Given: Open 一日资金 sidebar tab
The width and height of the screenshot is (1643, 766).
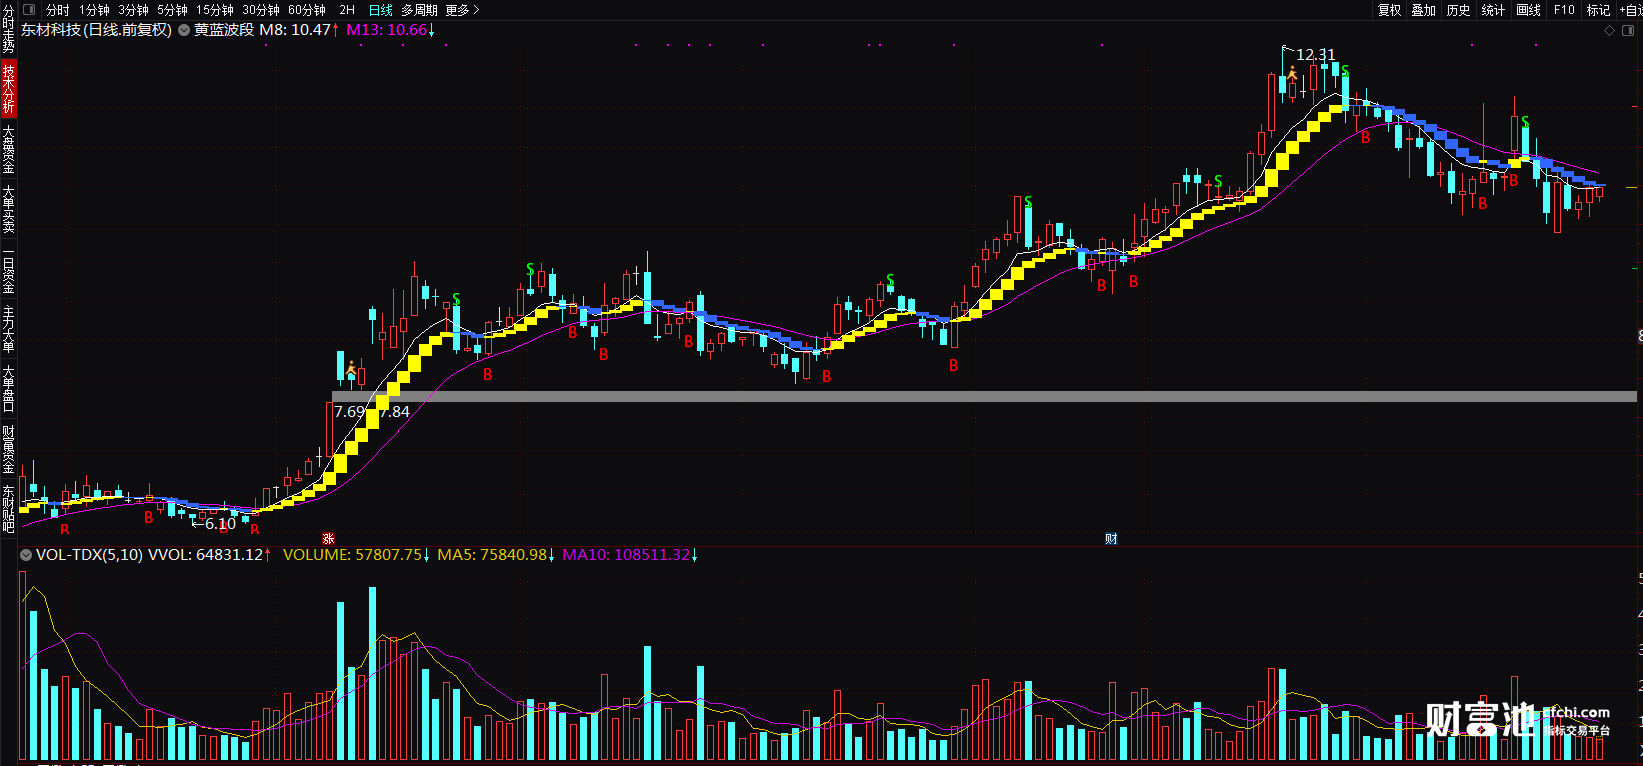Looking at the screenshot, I should [x=8, y=270].
